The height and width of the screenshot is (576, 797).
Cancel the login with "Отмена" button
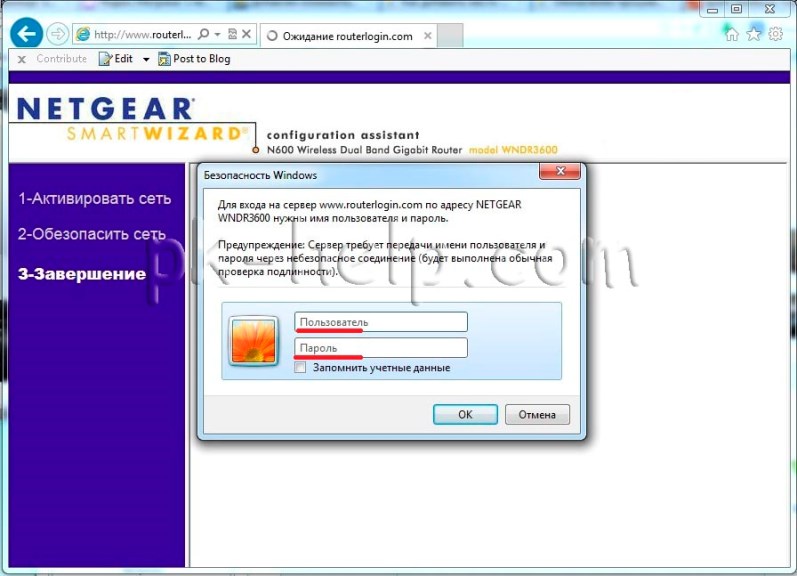click(537, 414)
